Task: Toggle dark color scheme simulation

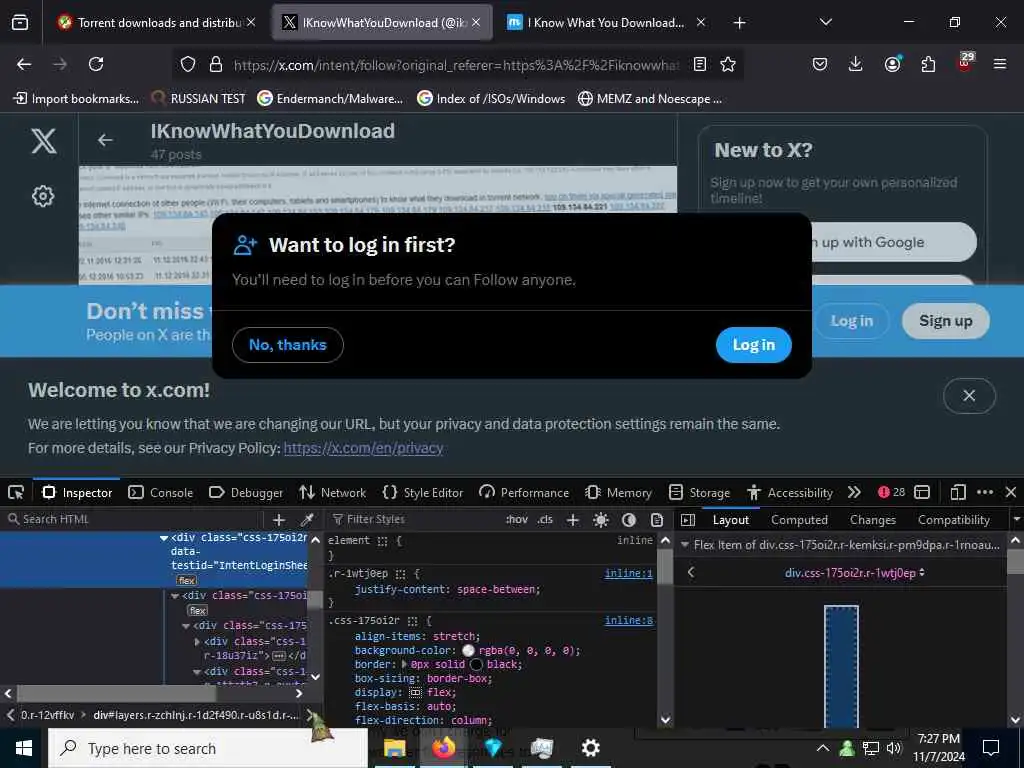Action: click(629, 520)
